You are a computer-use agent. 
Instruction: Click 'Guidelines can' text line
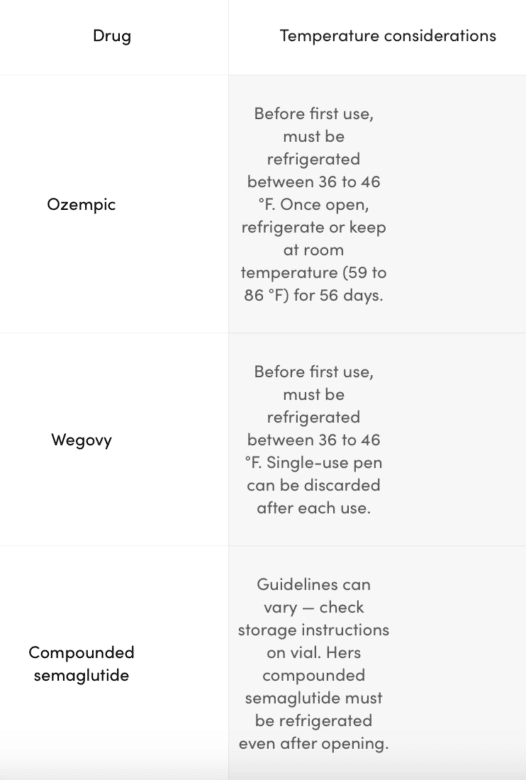314,585
